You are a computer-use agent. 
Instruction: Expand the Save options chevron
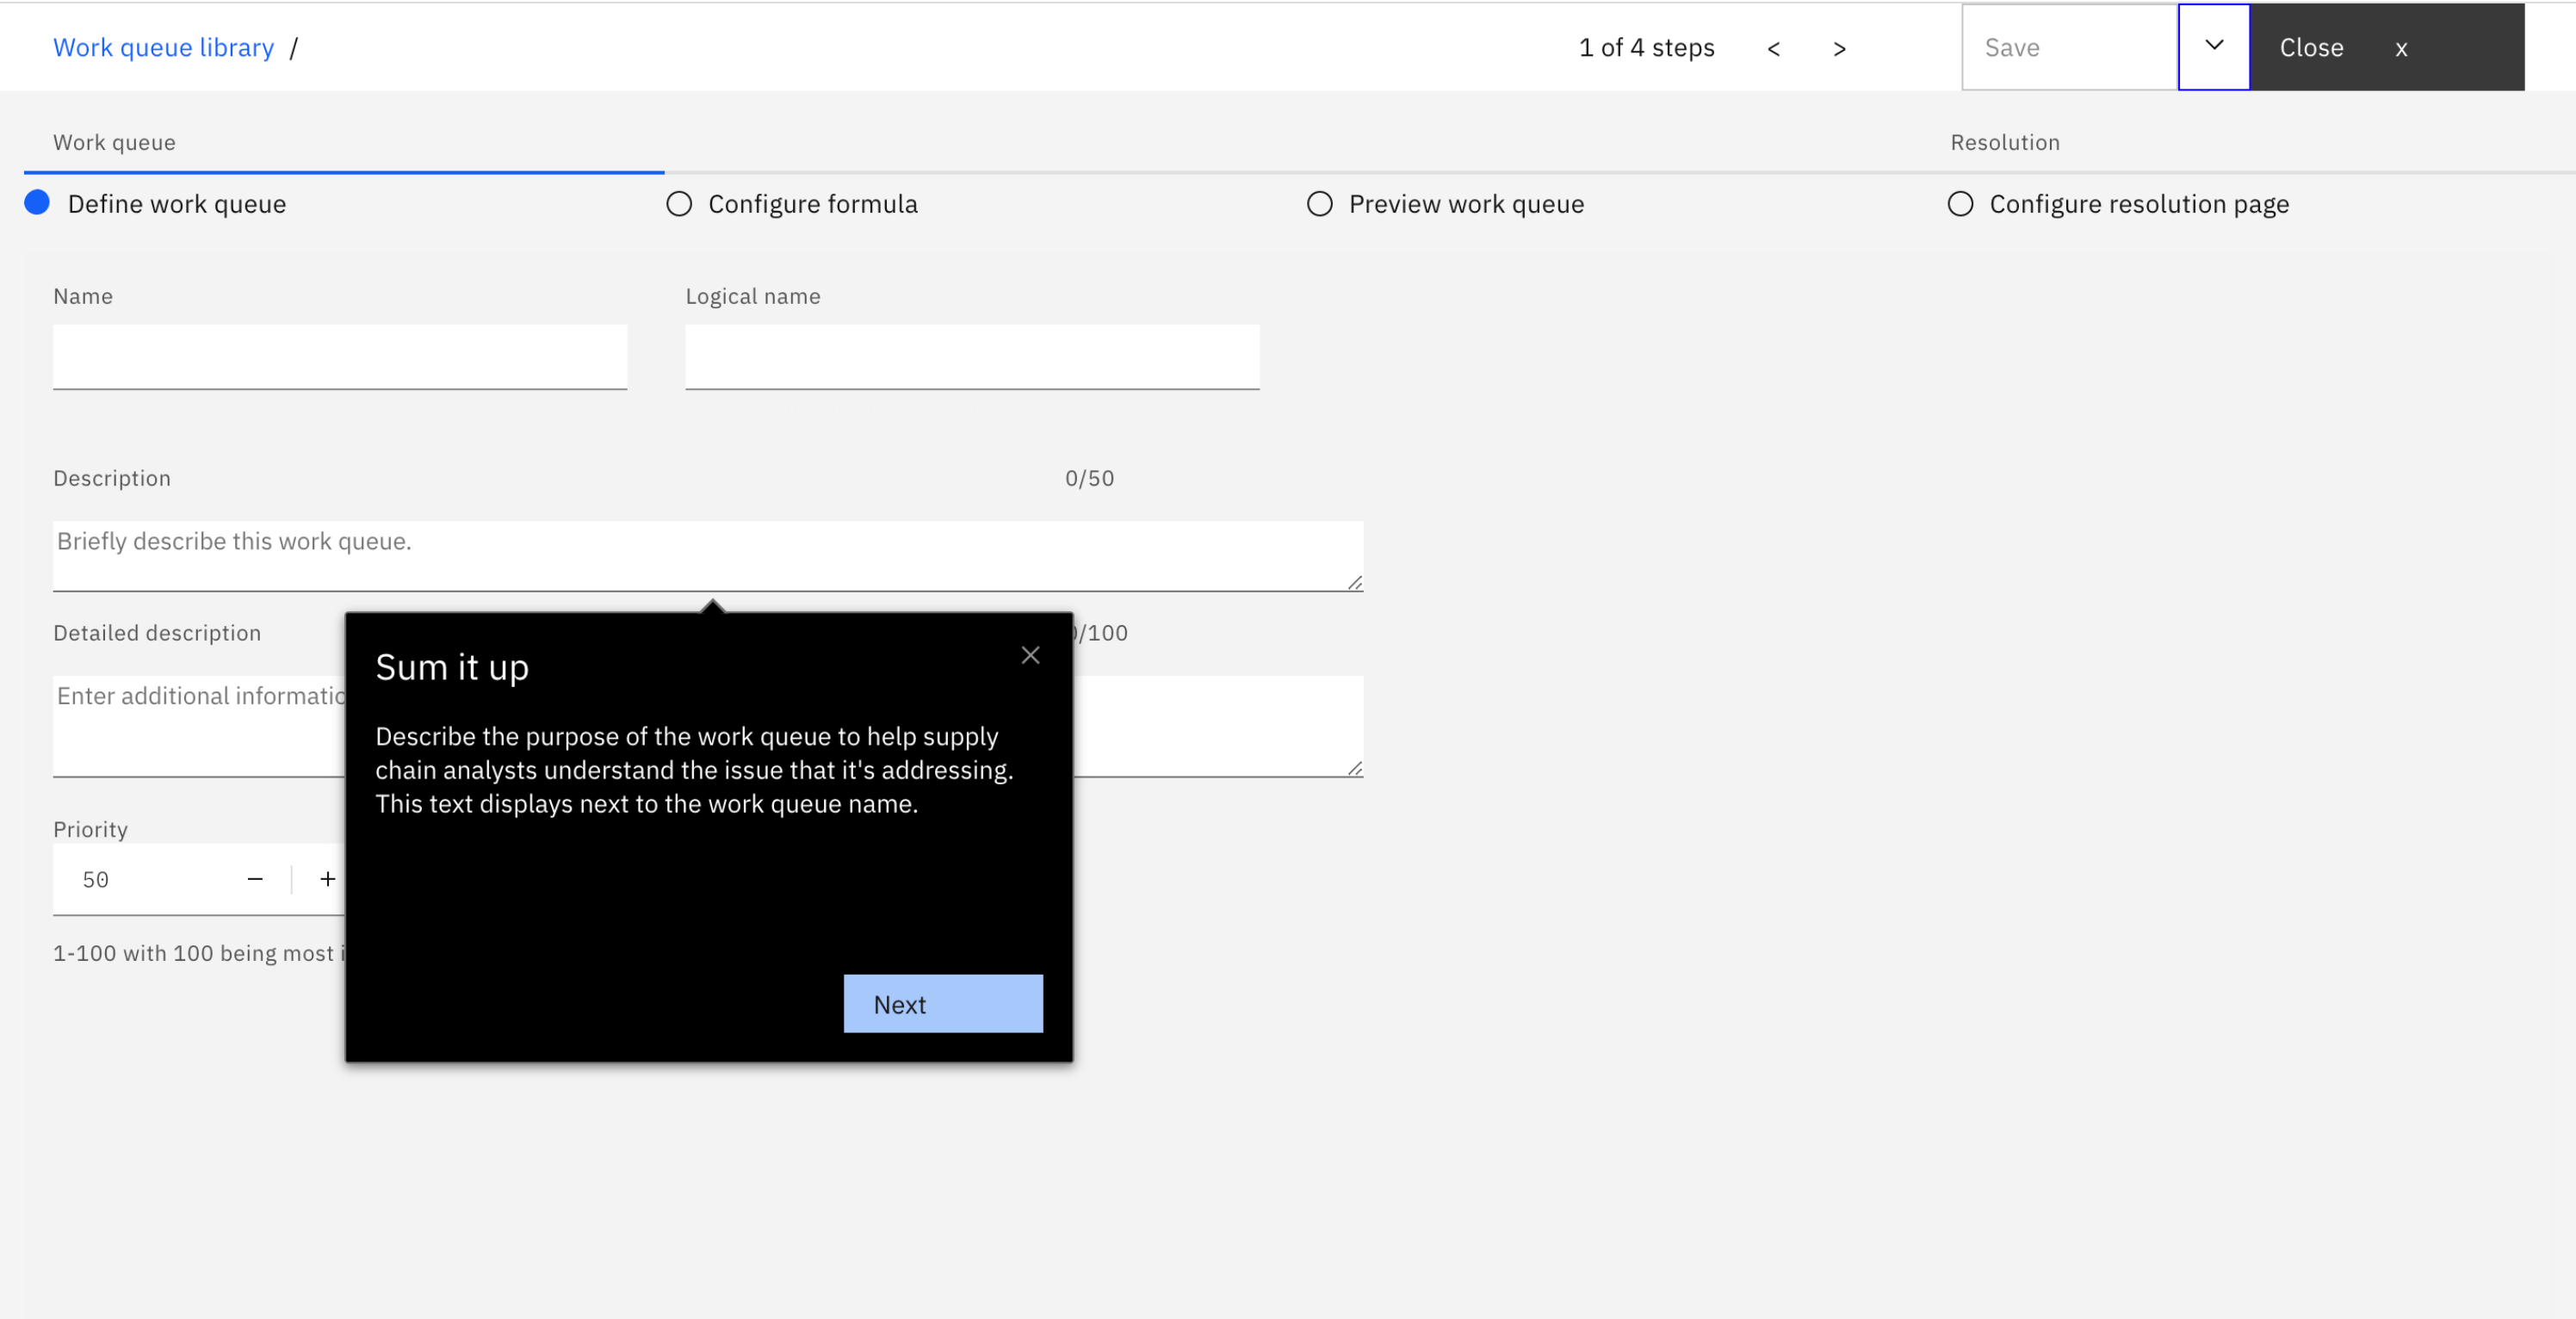(x=2214, y=46)
